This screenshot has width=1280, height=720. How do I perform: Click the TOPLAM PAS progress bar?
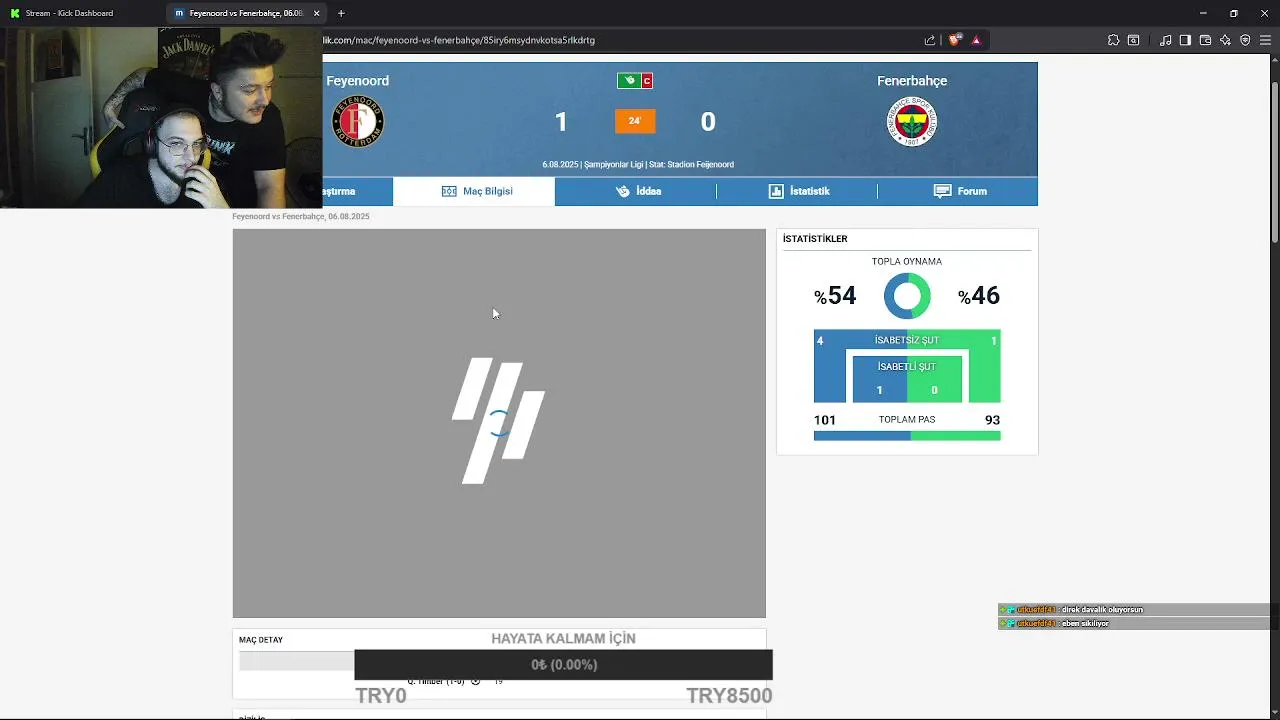(907, 436)
